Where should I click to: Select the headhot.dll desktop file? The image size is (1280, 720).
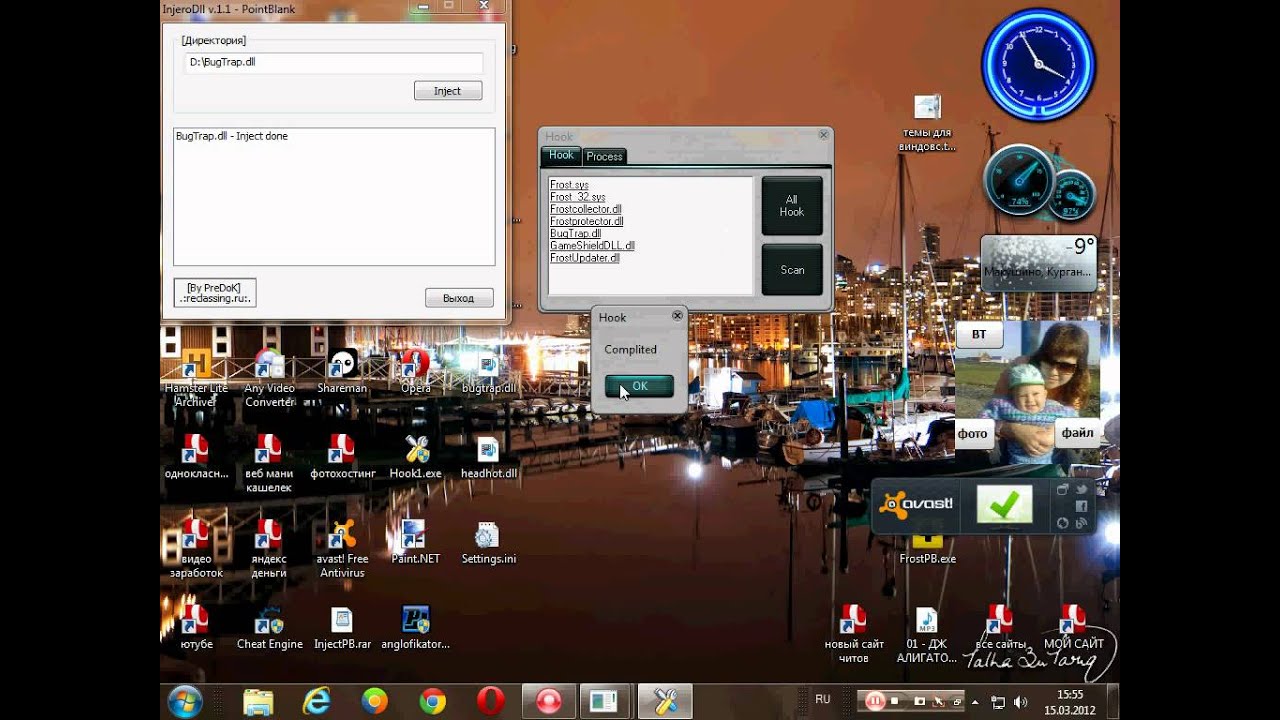488,457
